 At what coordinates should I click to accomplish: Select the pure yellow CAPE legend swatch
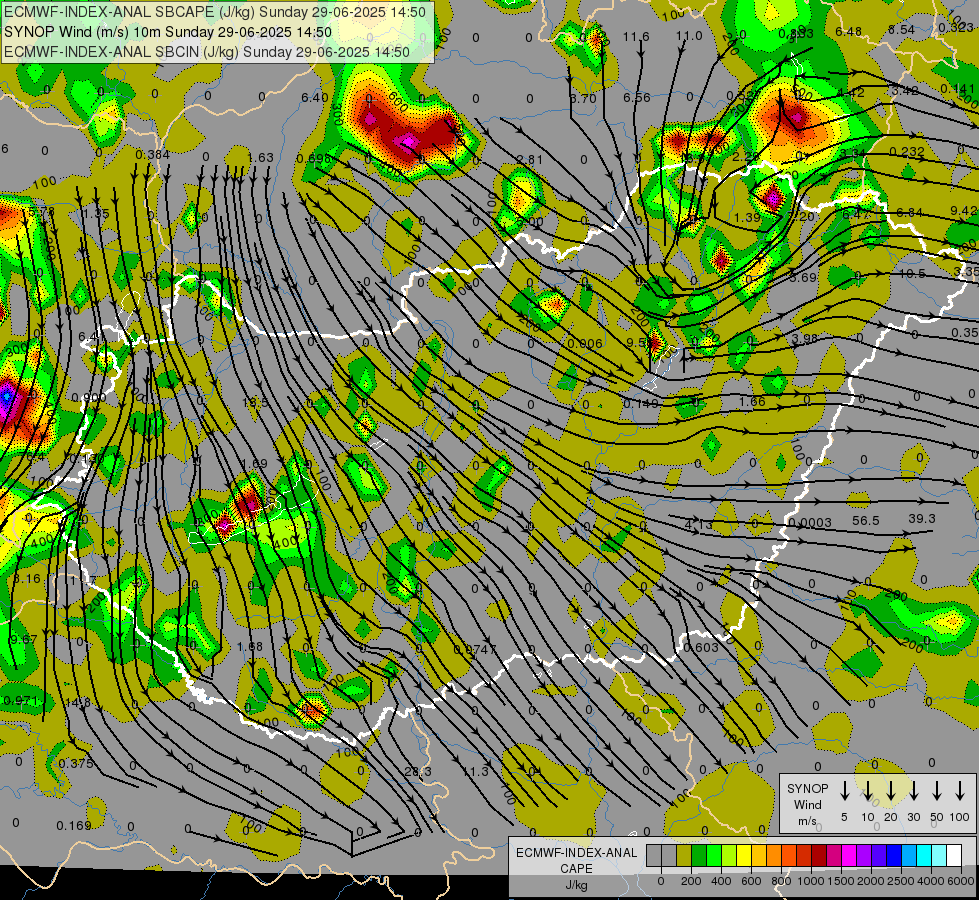744,856
